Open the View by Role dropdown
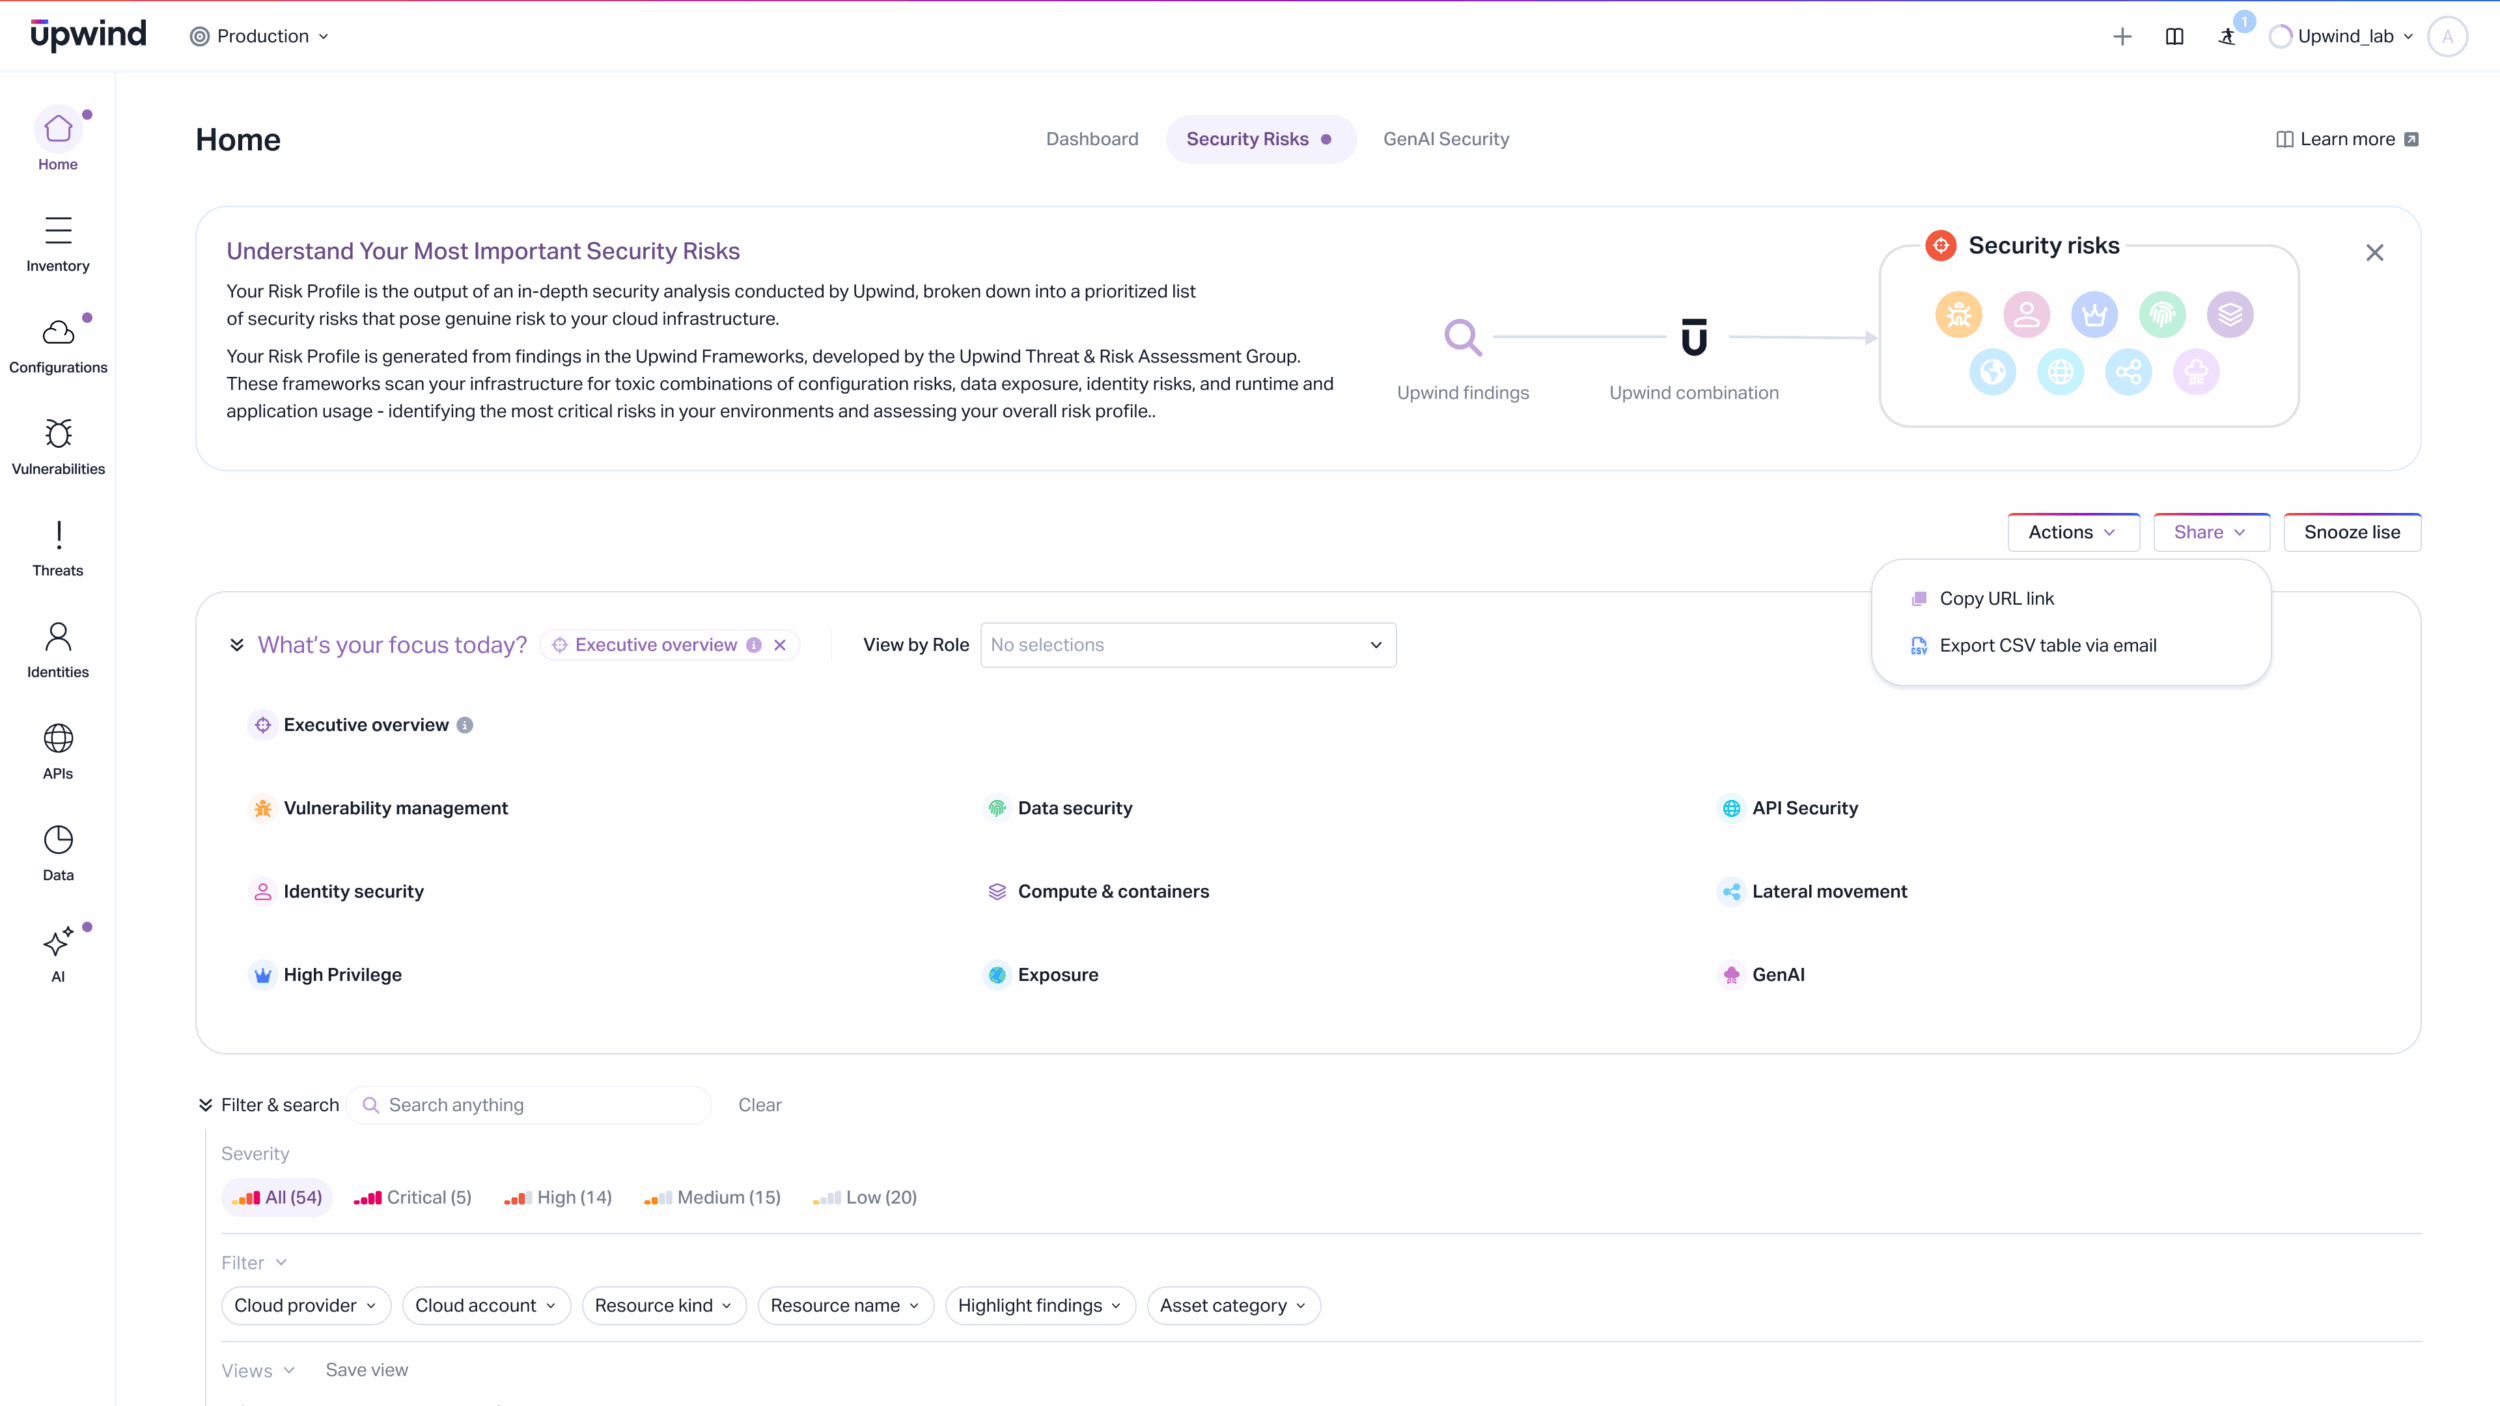The width and height of the screenshot is (2500, 1406). [x=1187, y=645]
